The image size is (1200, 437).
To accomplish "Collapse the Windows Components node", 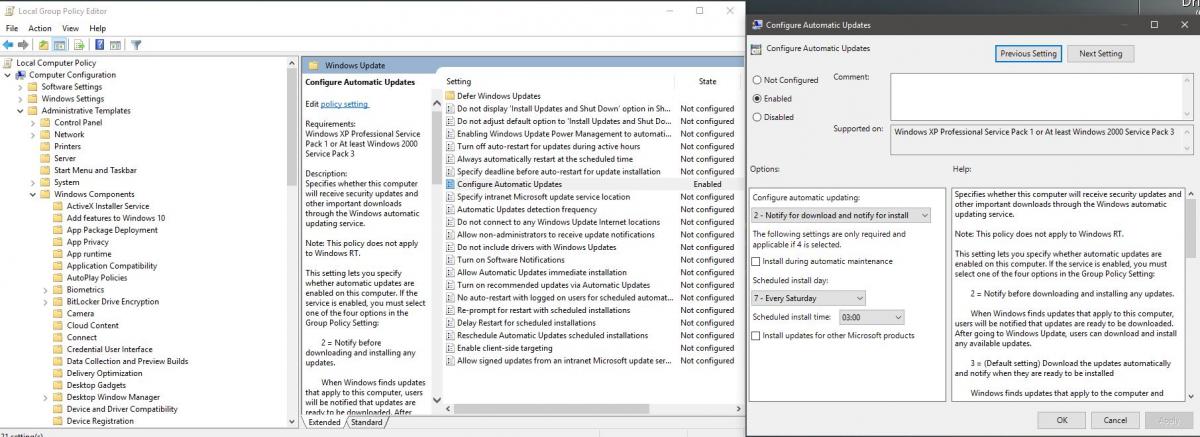I will coord(32,195).
